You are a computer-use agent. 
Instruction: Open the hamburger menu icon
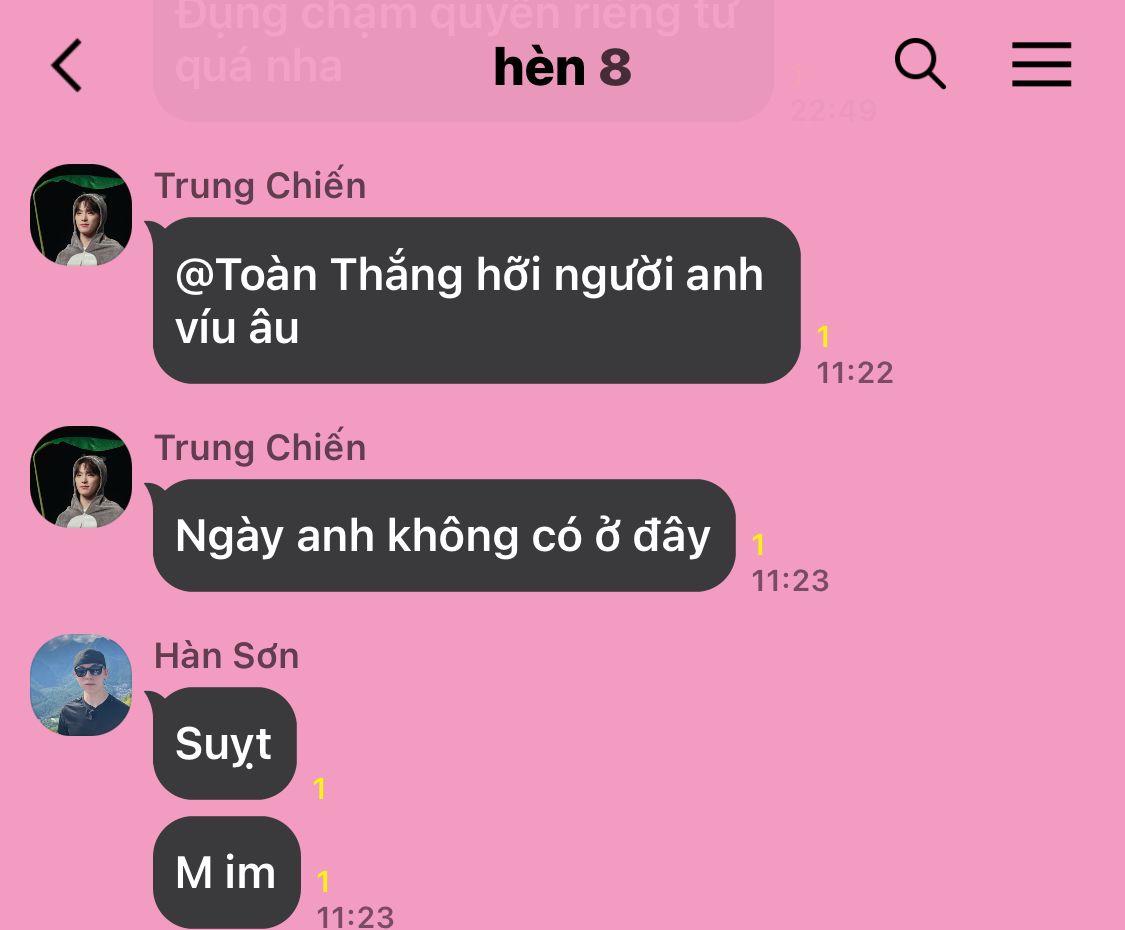(1041, 64)
